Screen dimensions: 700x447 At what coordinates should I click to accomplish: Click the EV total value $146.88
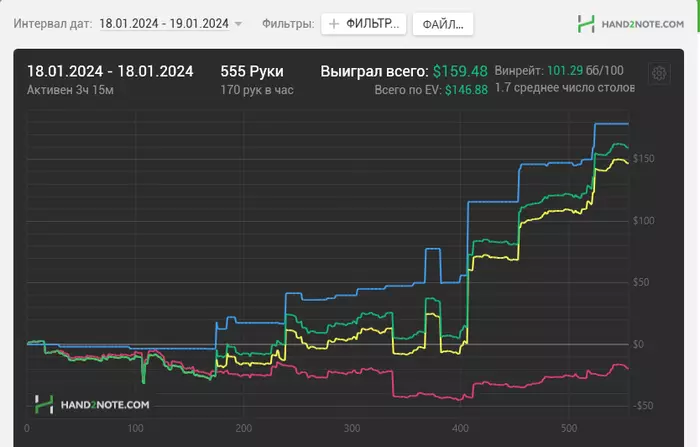tap(466, 90)
